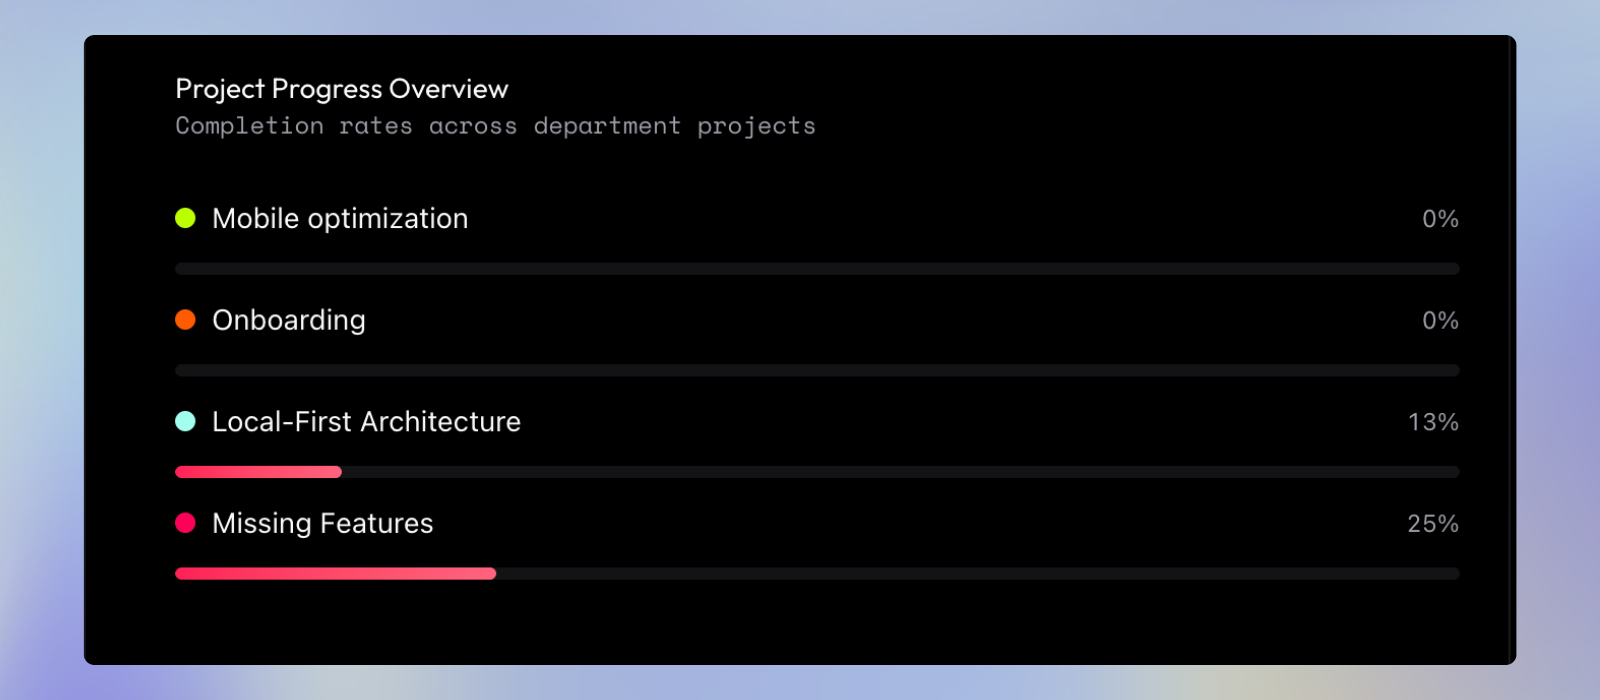1600x700 pixels.
Task: Click the orange dot beside Onboarding
Action: pos(185,320)
